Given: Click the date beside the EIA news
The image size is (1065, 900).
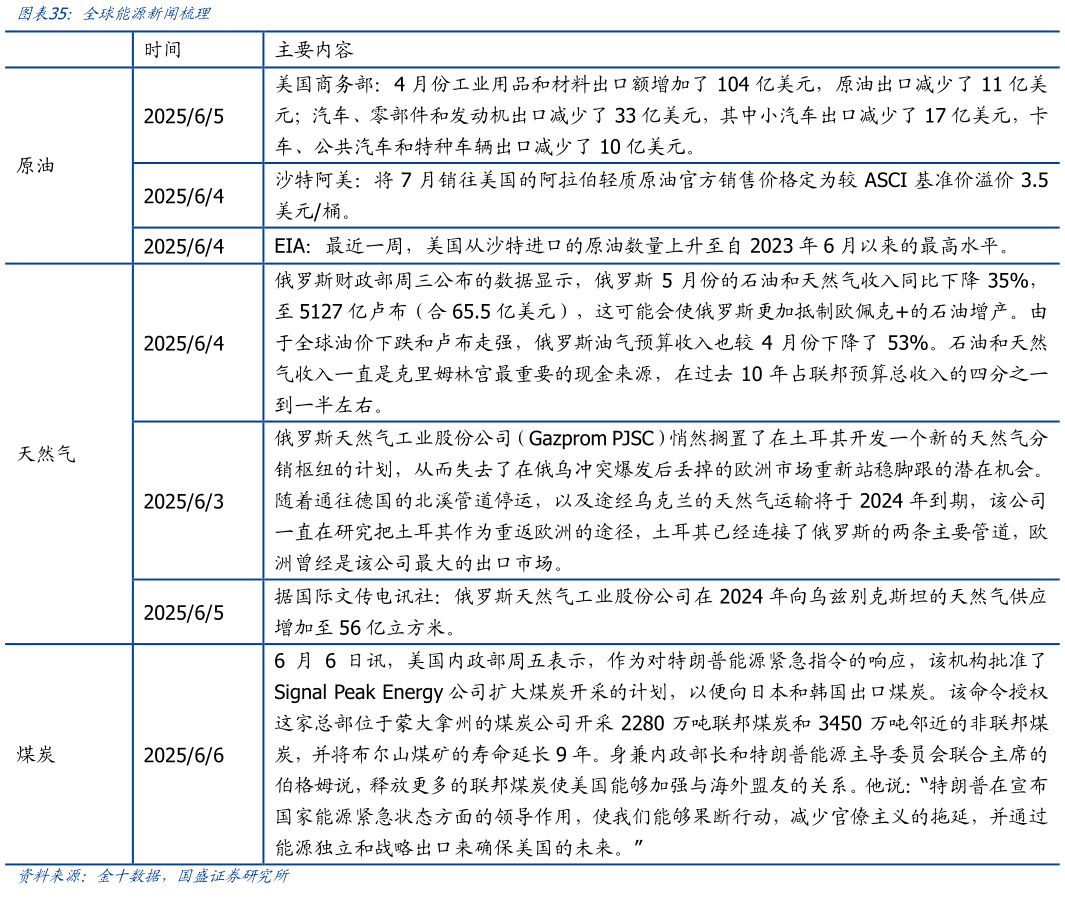Looking at the screenshot, I should (184, 246).
